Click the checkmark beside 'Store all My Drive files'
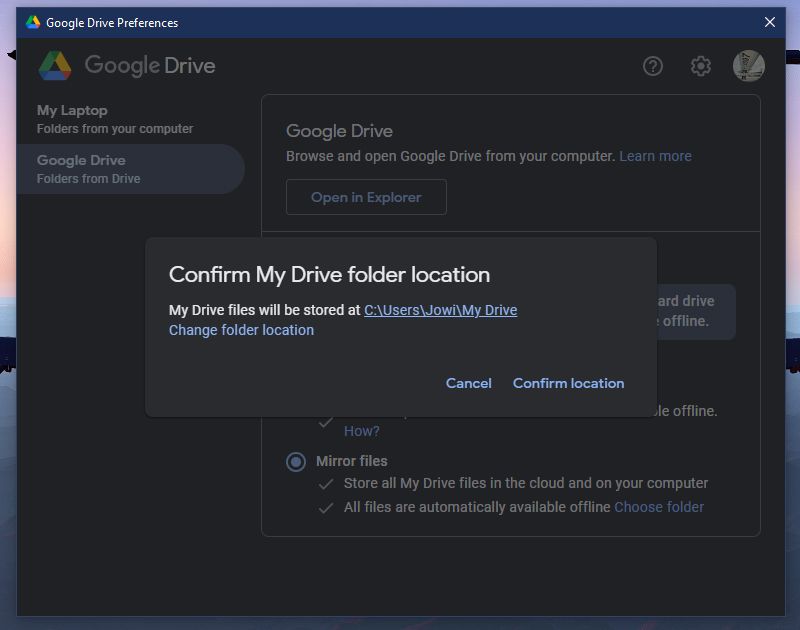Image resolution: width=800 pixels, height=630 pixels. 325,482
